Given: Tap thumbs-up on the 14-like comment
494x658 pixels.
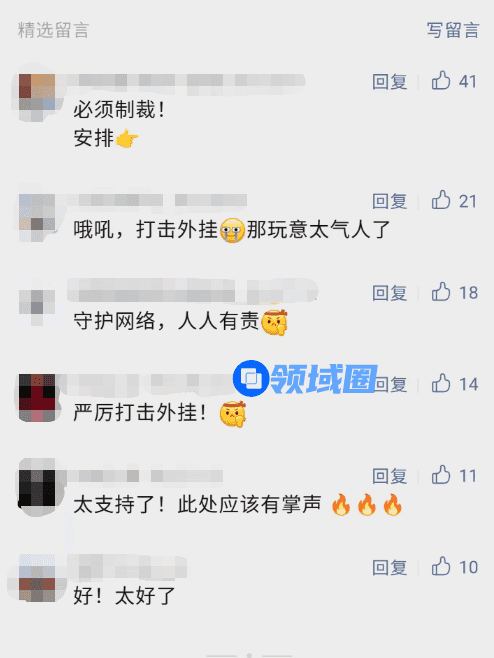Looking at the screenshot, I should tap(441, 384).
